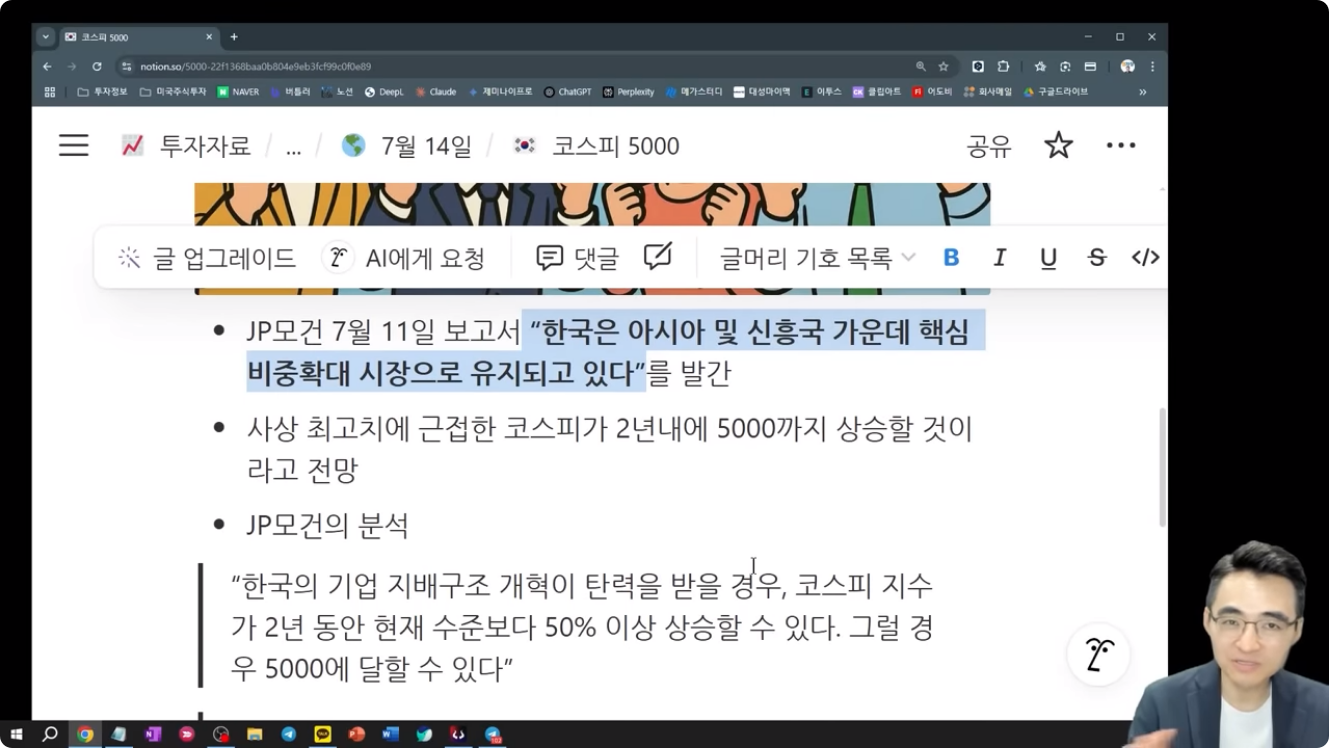Toggle underline on the selected text
Image resolution: width=1330 pixels, height=748 pixels.
tap(1048, 258)
